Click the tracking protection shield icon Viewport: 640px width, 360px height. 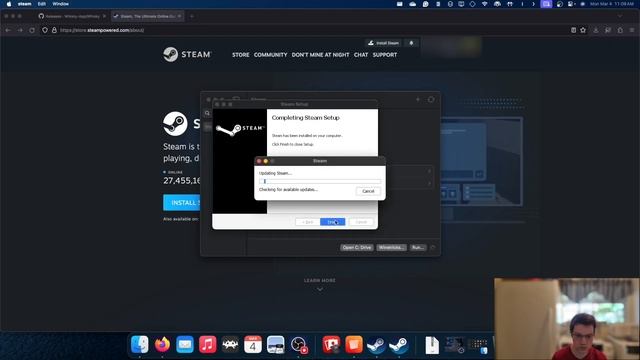coord(45,30)
